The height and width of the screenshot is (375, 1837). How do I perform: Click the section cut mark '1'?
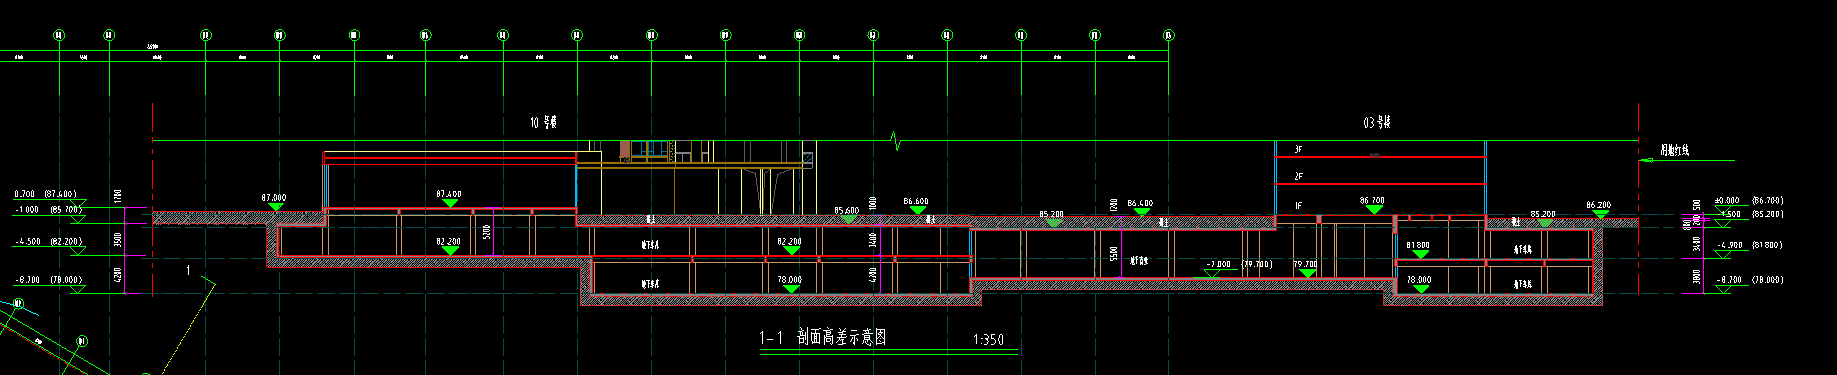point(188,270)
